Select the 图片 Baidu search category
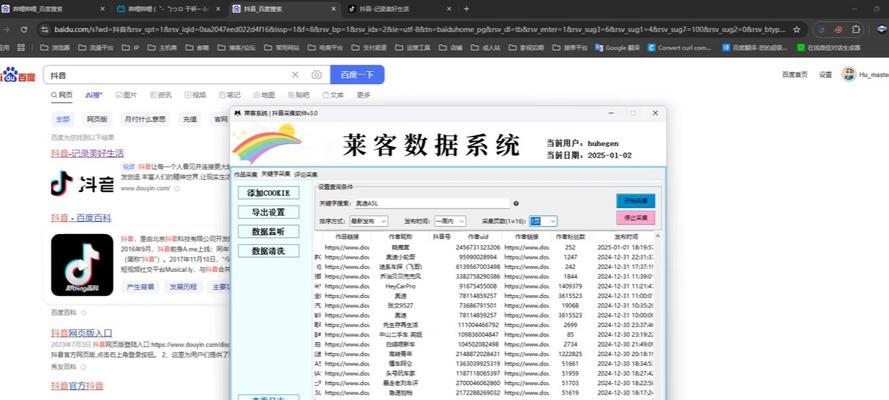 [x=126, y=95]
